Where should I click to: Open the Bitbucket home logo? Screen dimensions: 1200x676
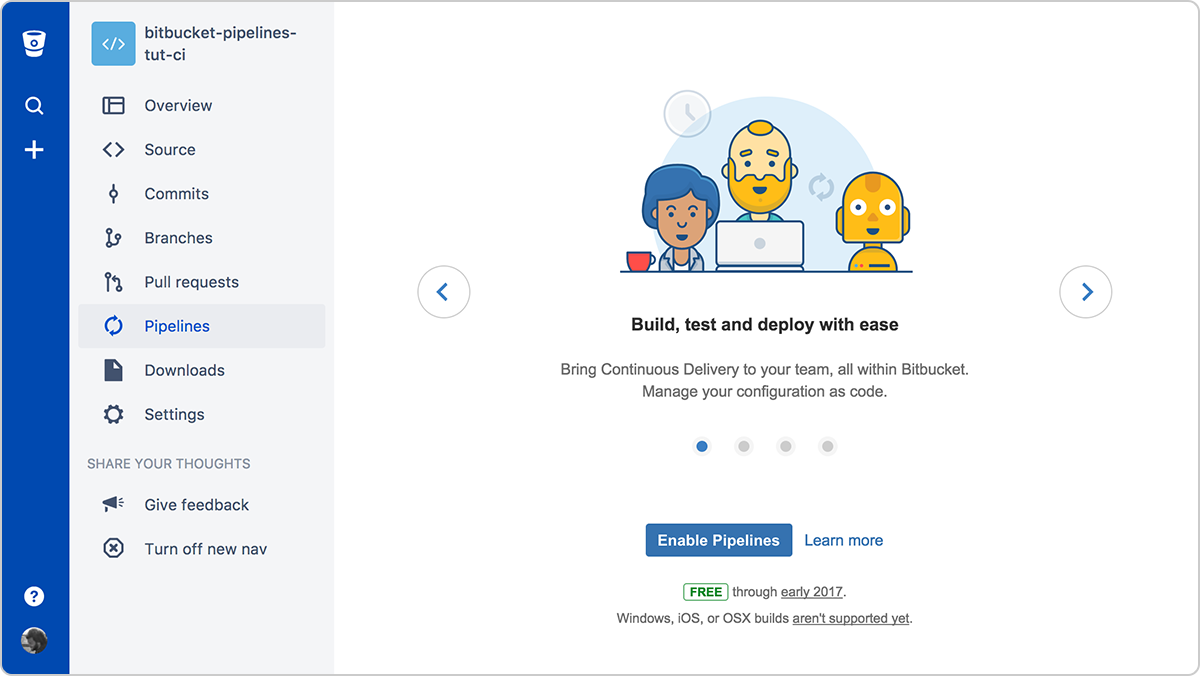[34, 43]
